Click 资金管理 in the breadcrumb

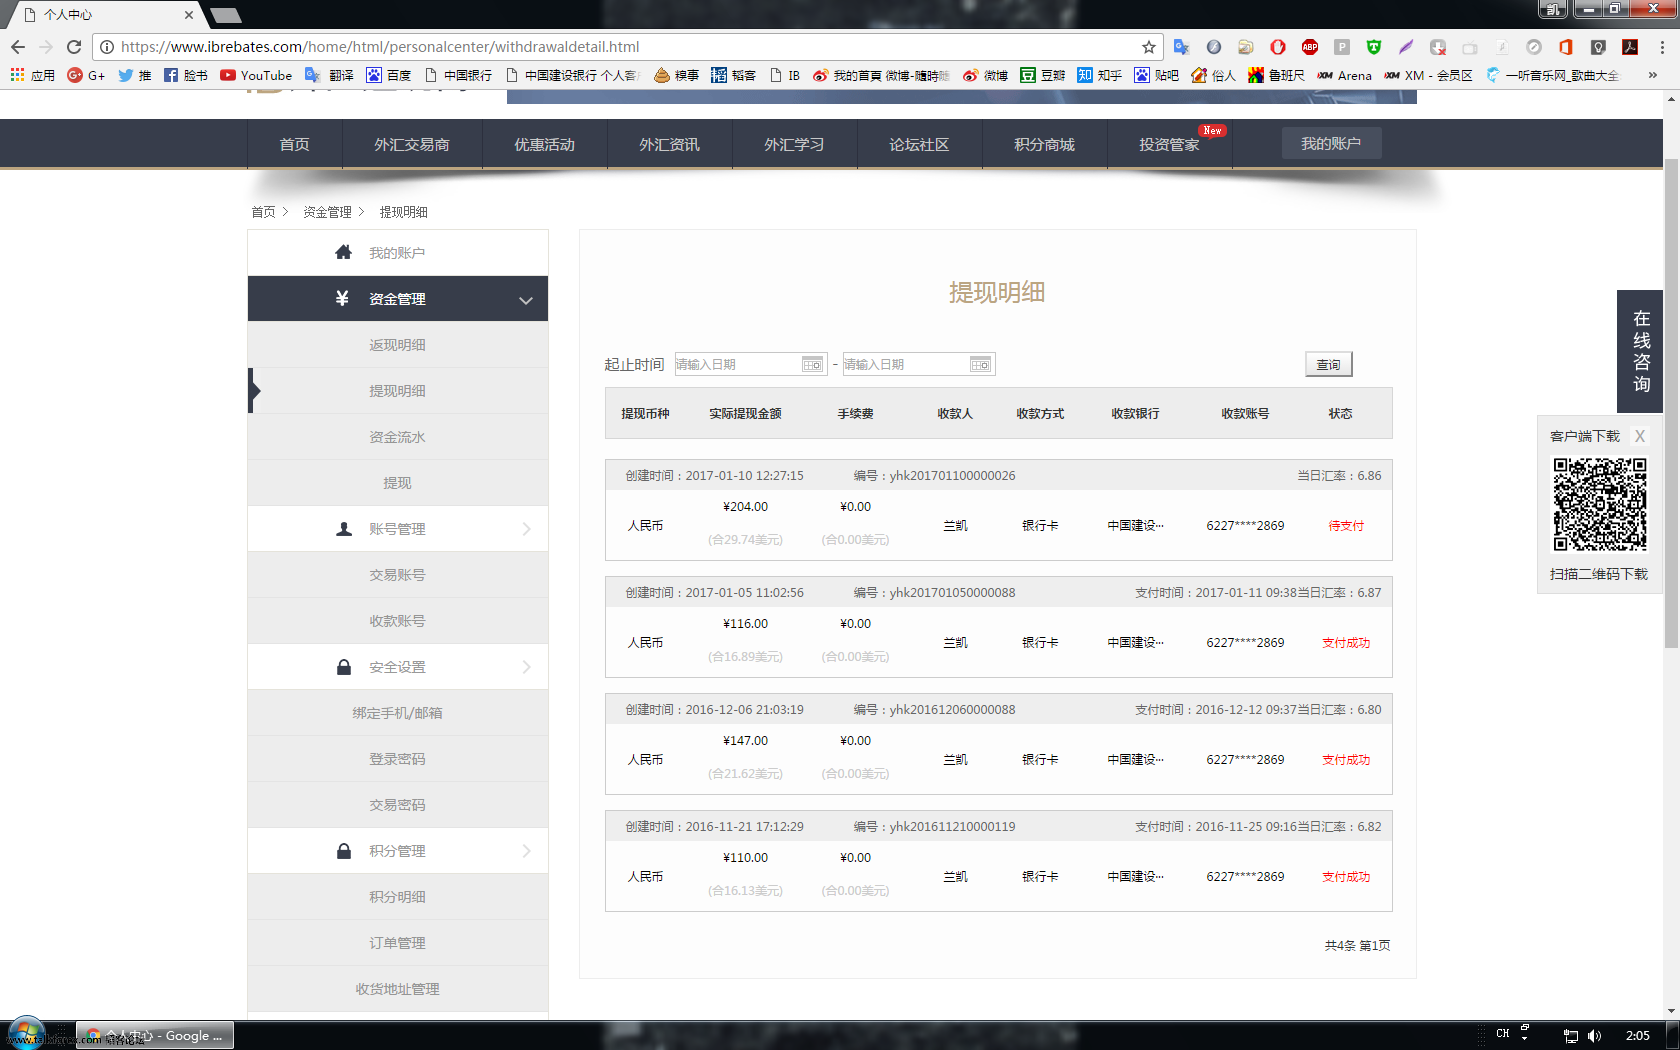tap(327, 212)
